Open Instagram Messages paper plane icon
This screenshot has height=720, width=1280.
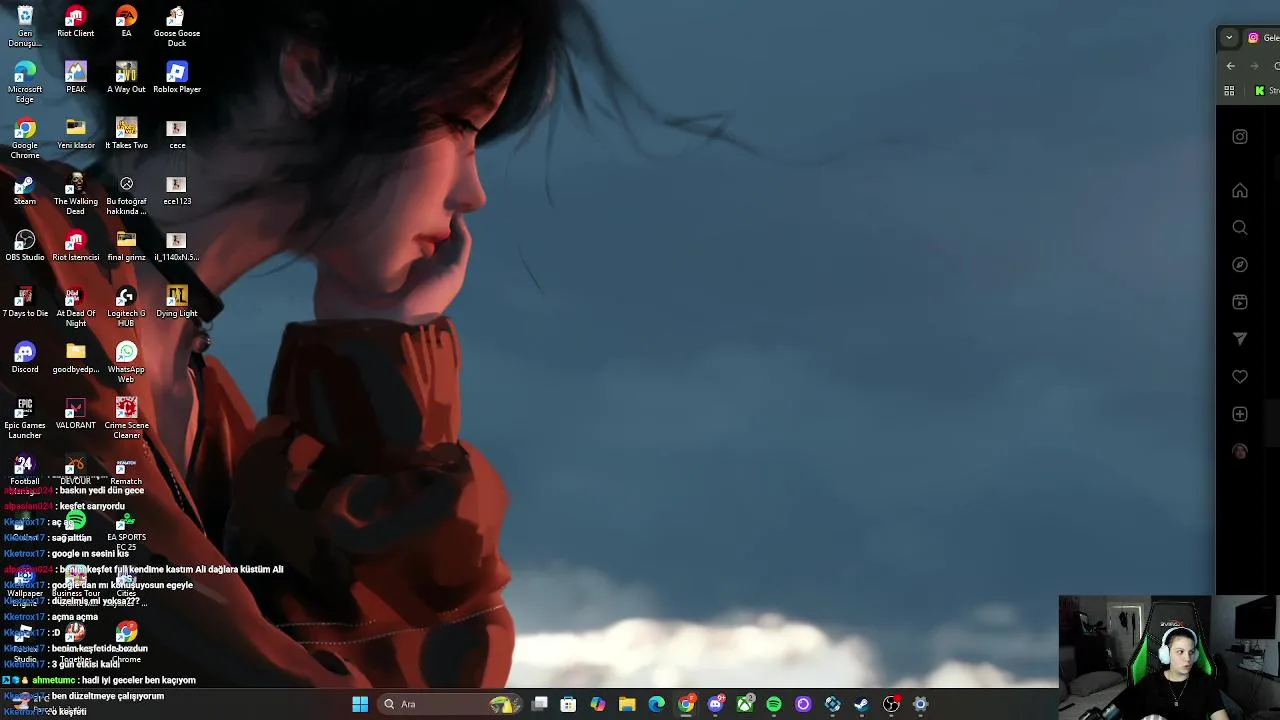coord(1240,339)
